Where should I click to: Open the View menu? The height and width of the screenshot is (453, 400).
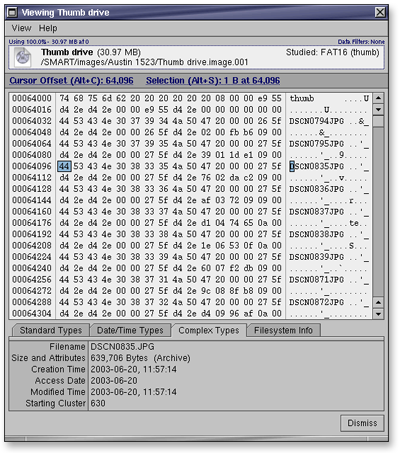pyautogui.click(x=22, y=28)
